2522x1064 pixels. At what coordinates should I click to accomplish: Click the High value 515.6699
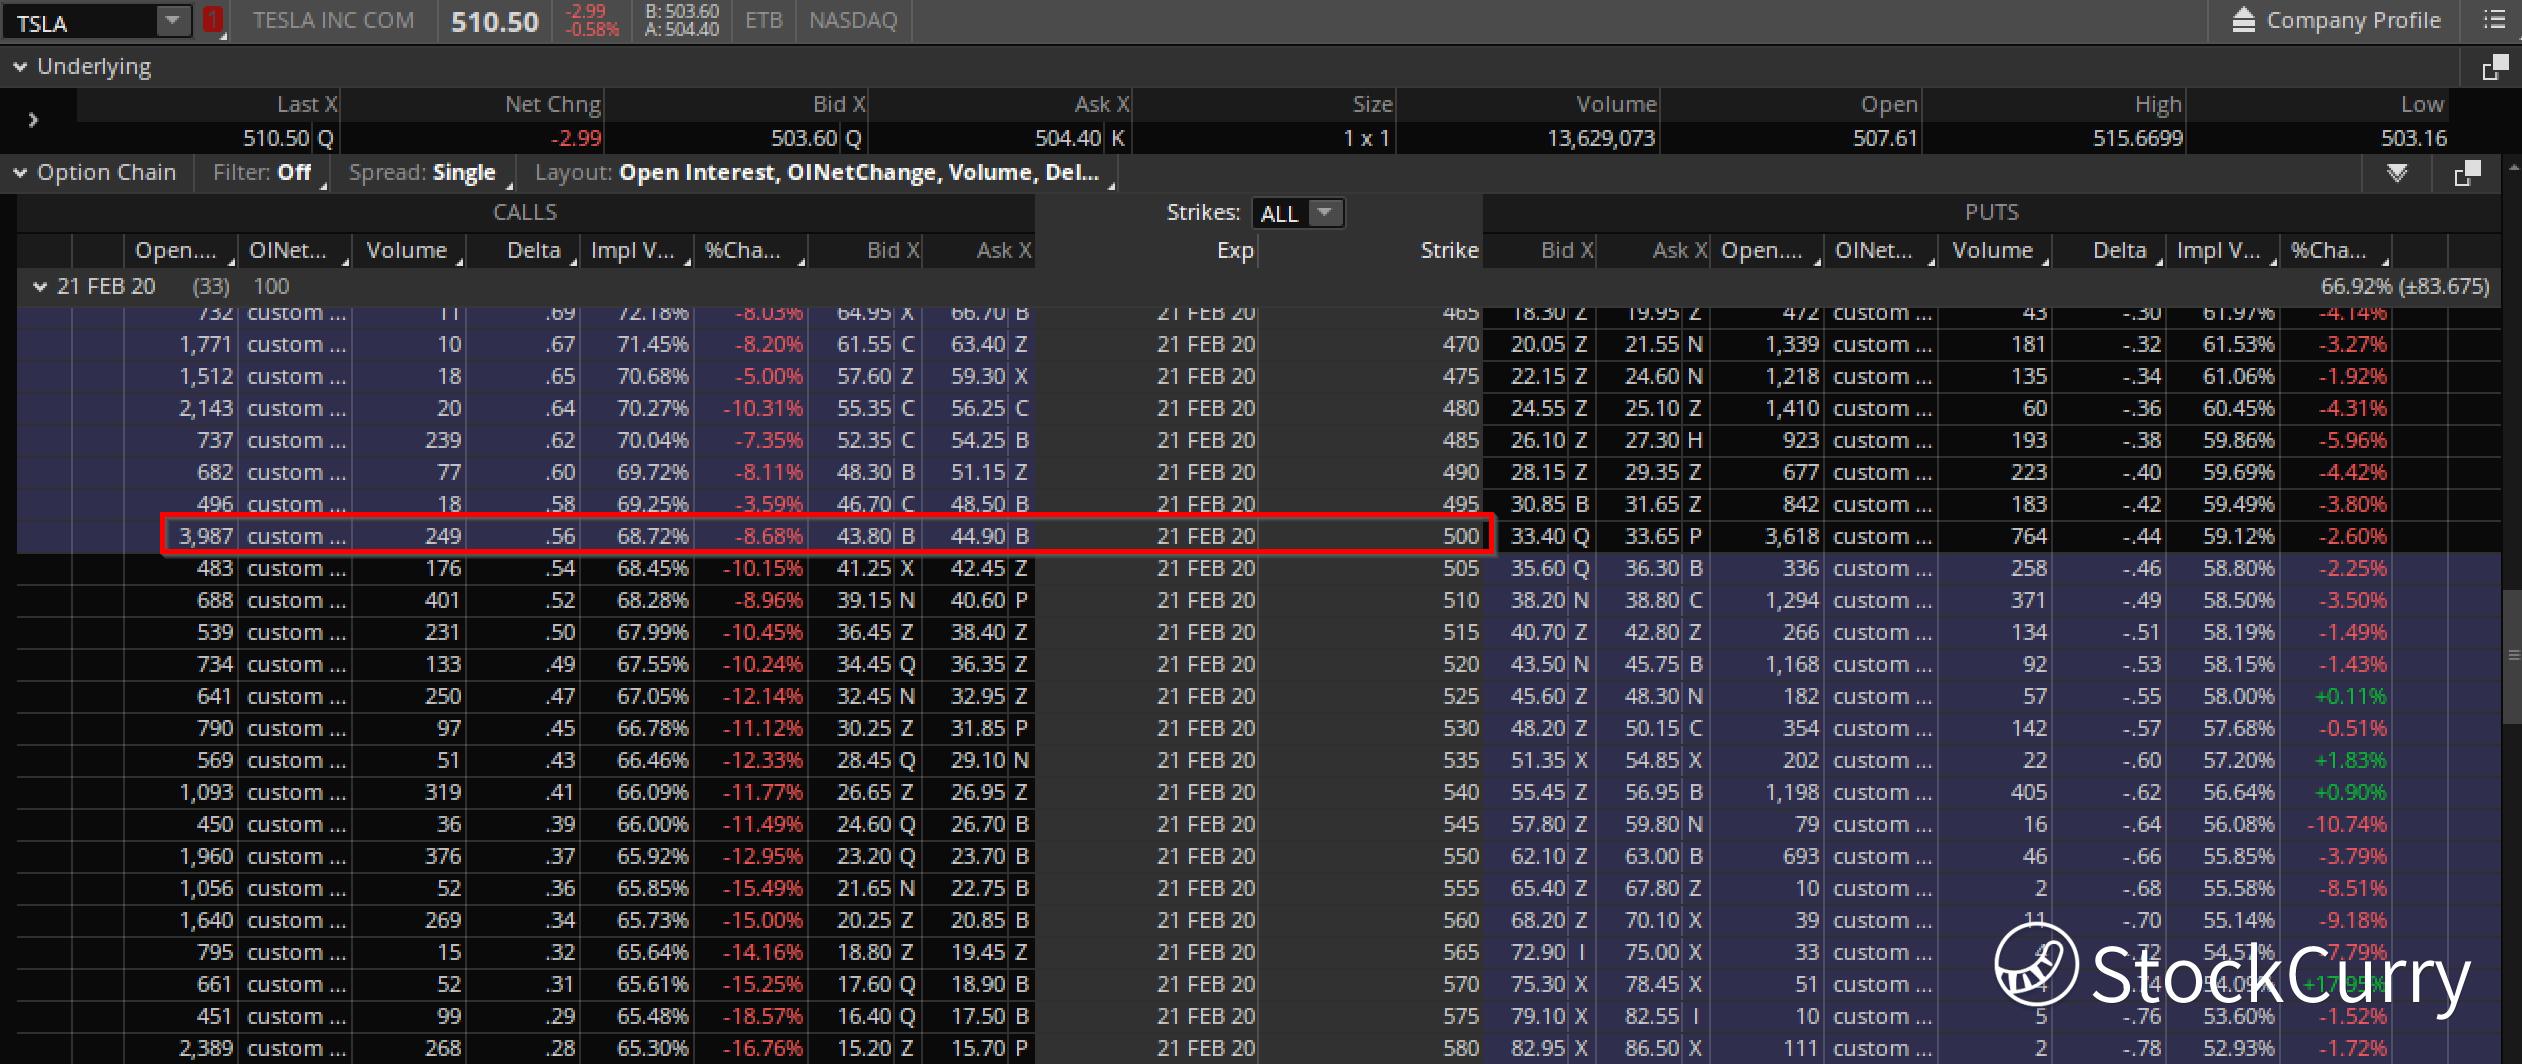[2138, 138]
